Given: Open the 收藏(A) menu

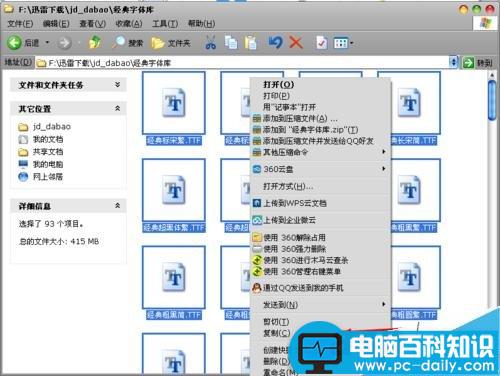Looking at the screenshot, I should pos(129,24).
